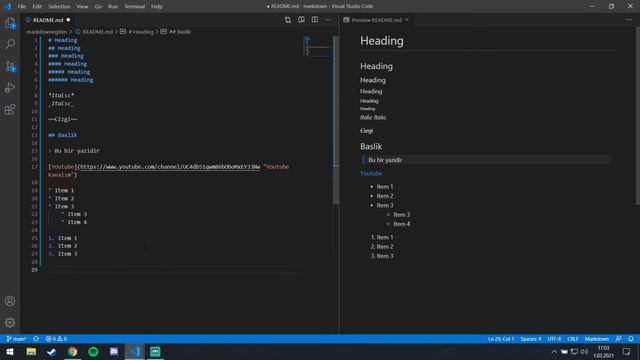Open Windows Action Center notifications
Image resolution: width=640 pixels, height=360 pixels.
627,351
